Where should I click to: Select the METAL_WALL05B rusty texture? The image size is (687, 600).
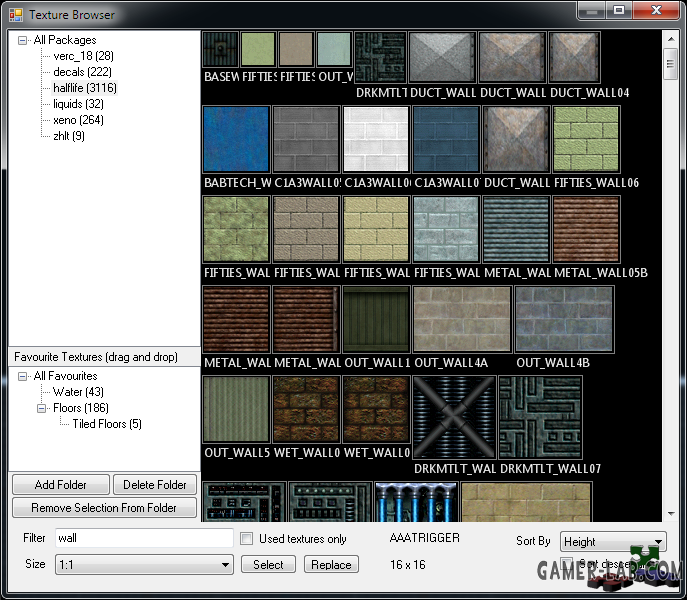[586, 230]
